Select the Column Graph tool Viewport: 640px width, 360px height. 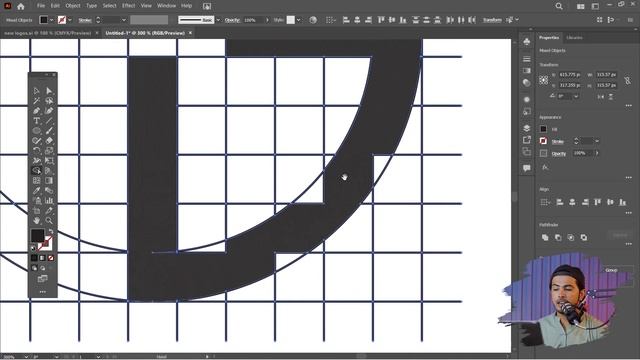click(49, 200)
